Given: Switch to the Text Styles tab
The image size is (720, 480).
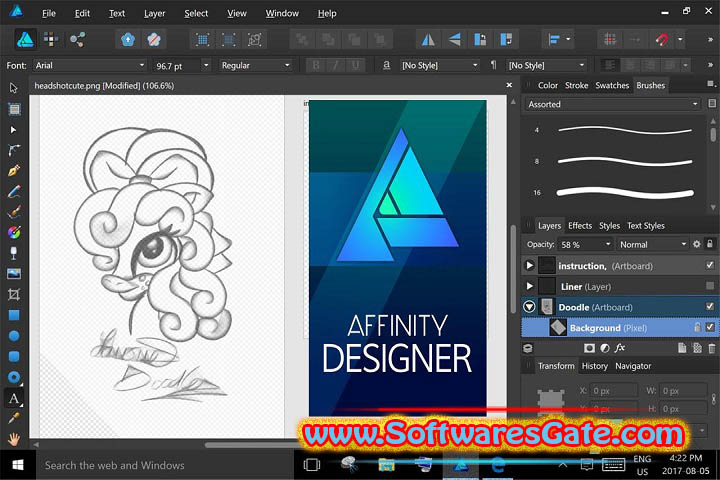Looking at the screenshot, I should [646, 226].
